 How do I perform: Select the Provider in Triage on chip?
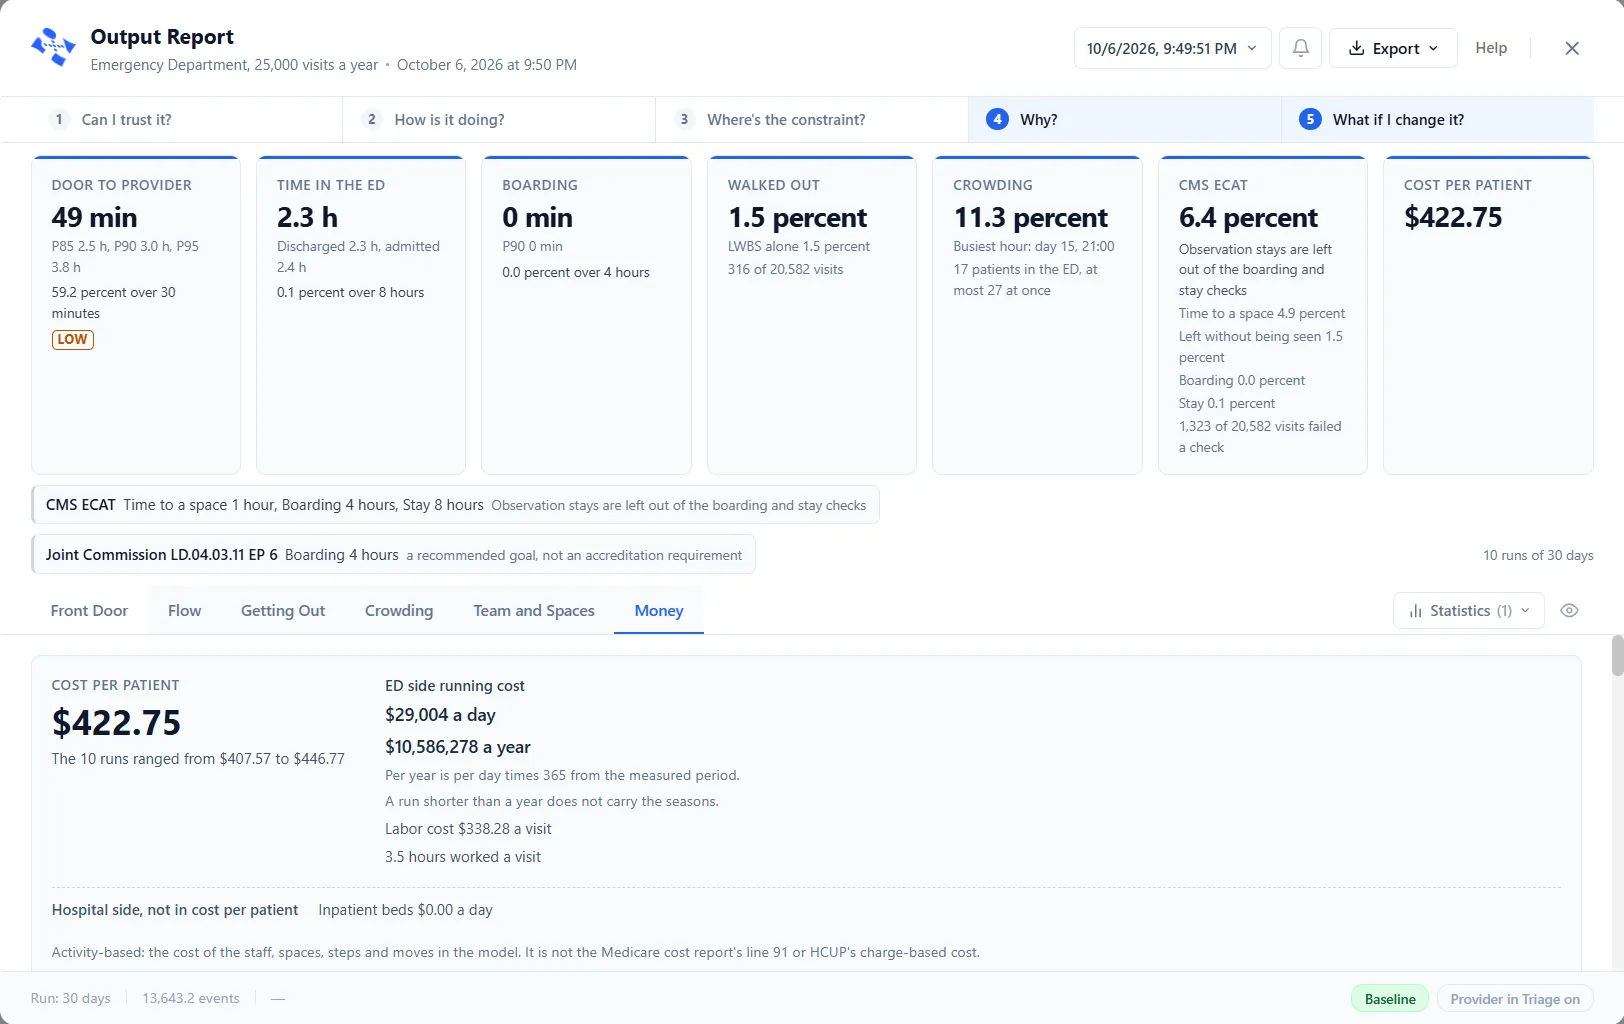(x=1515, y=998)
